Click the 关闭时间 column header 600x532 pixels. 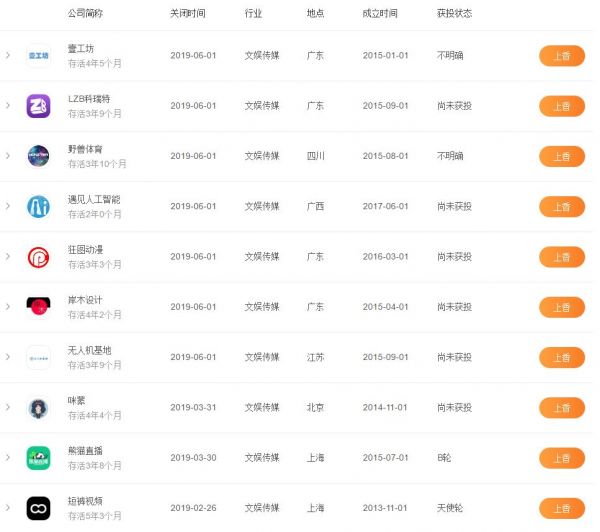coord(188,13)
